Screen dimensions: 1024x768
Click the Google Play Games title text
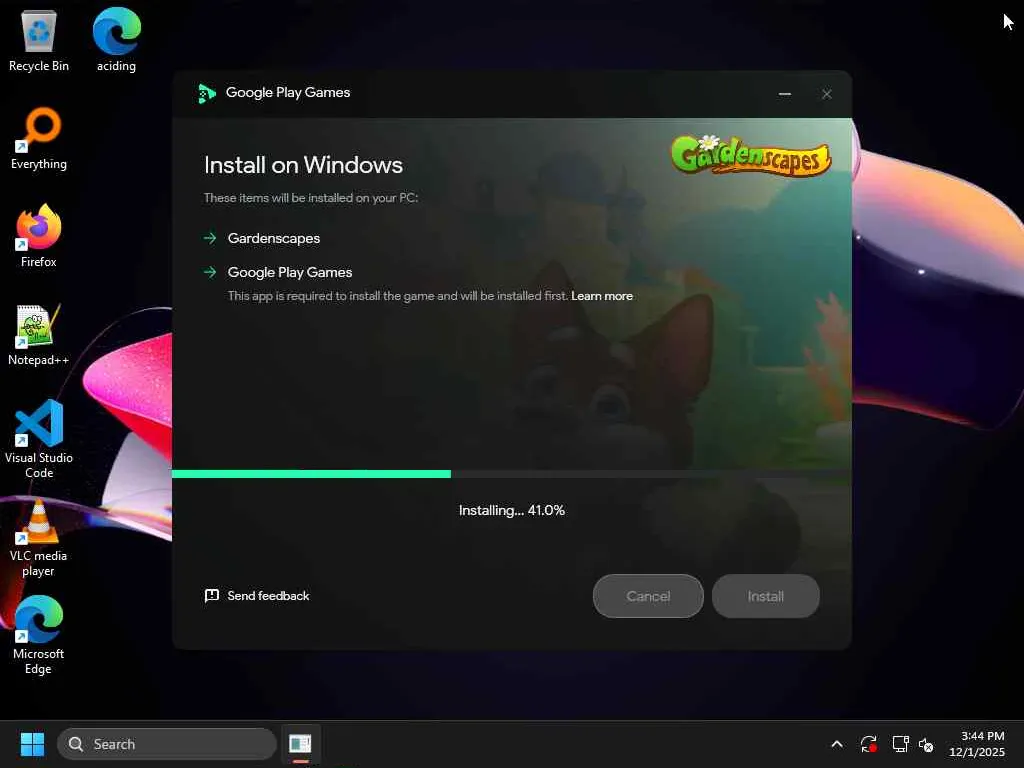point(288,93)
